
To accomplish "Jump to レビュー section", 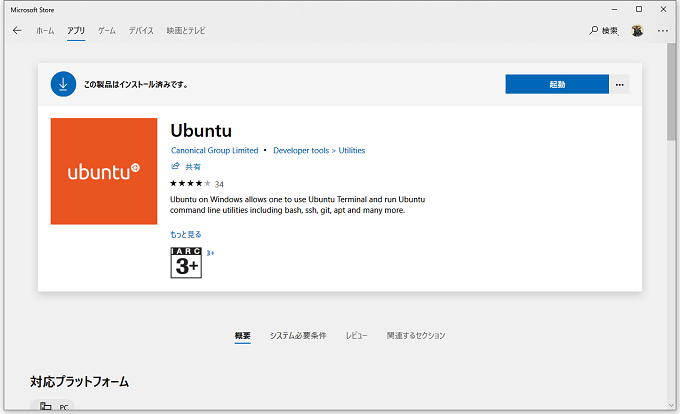I will tap(356, 336).
